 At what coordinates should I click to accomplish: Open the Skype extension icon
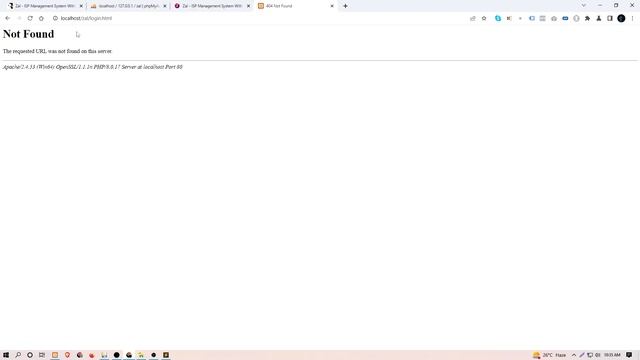(x=498, y=18)
